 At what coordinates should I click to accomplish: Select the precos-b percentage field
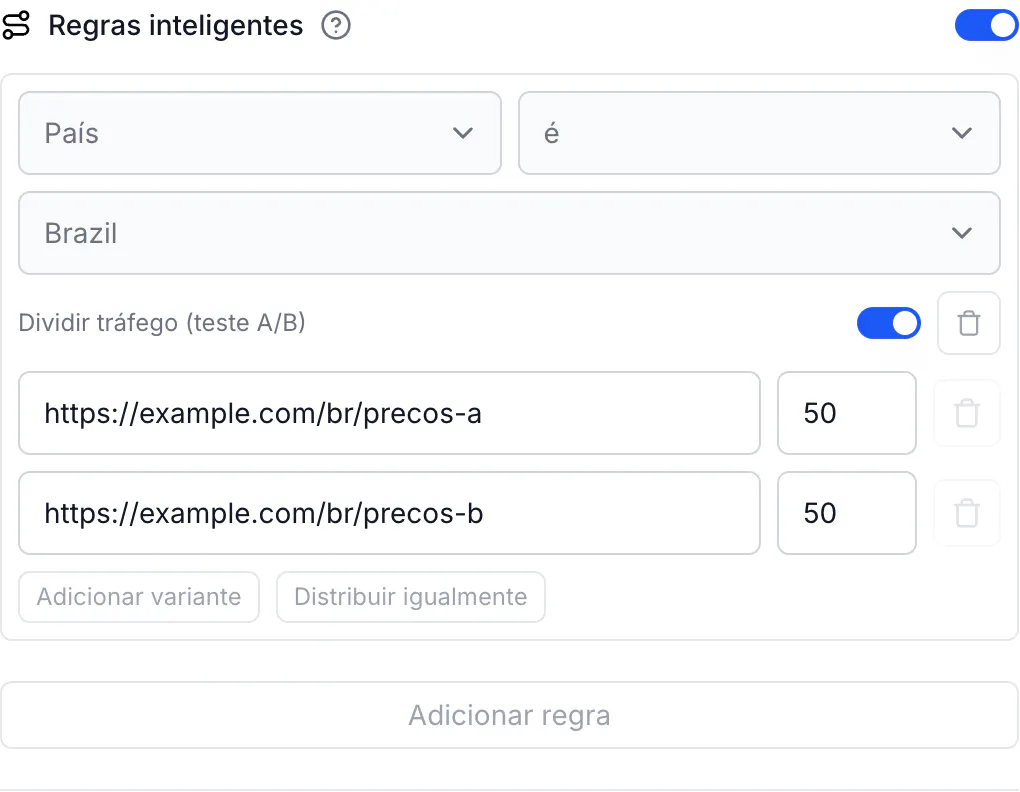coord(846,513)
